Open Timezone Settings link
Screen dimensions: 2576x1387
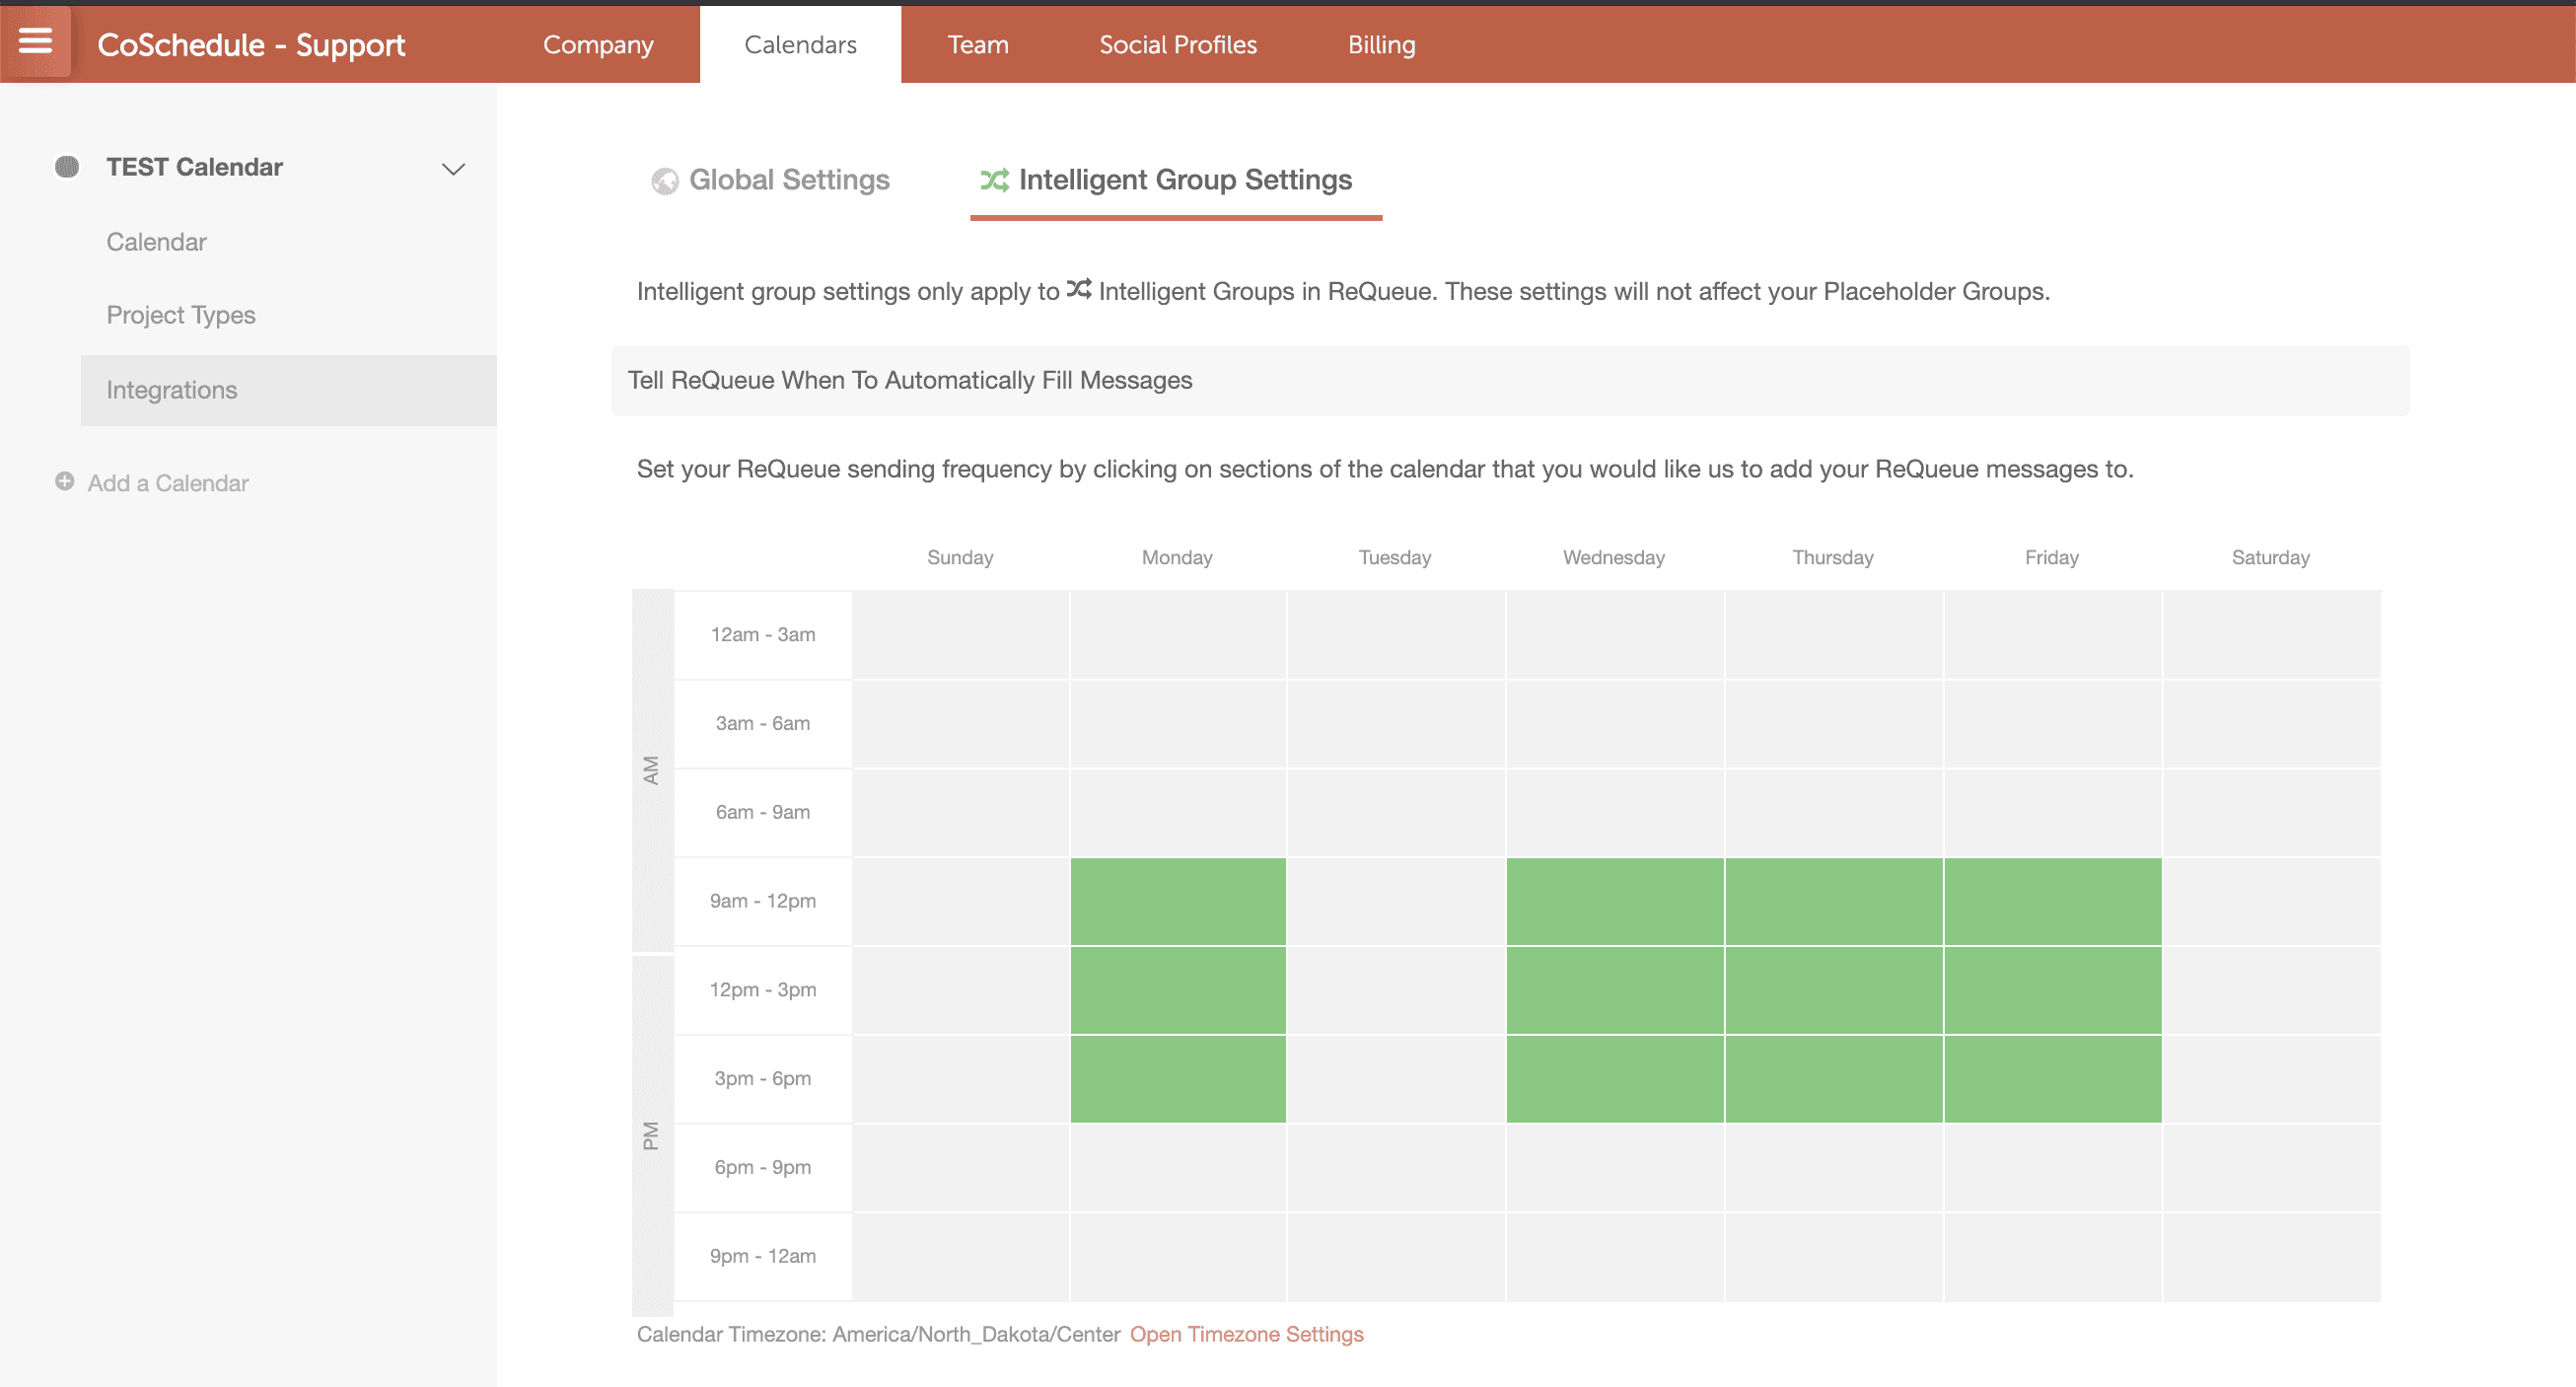[1246, 1334]
